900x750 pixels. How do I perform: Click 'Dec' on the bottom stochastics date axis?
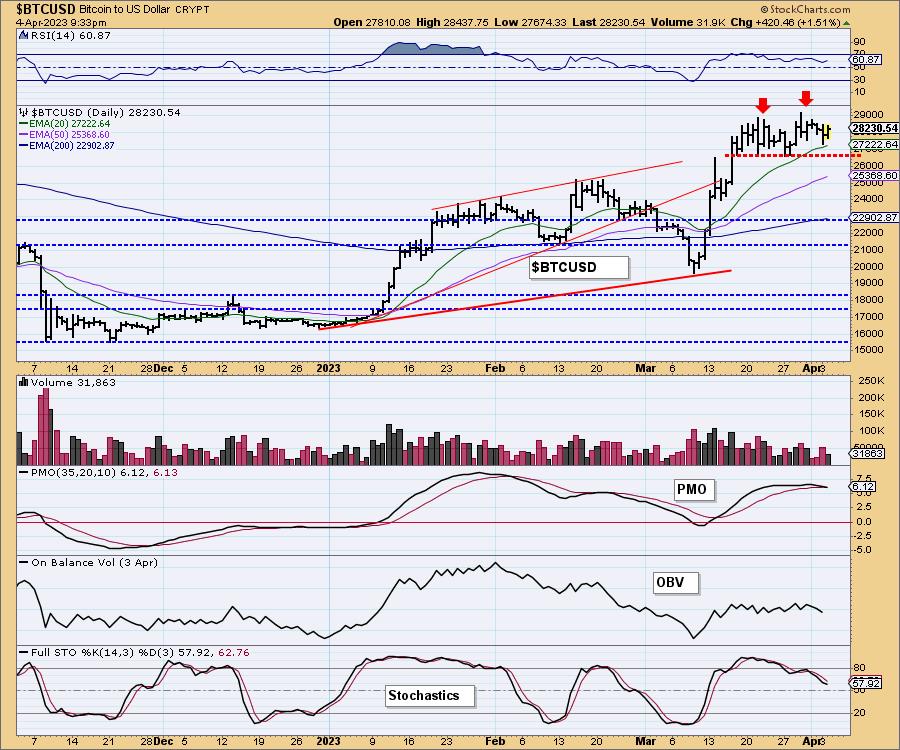(x=164, y=741)
